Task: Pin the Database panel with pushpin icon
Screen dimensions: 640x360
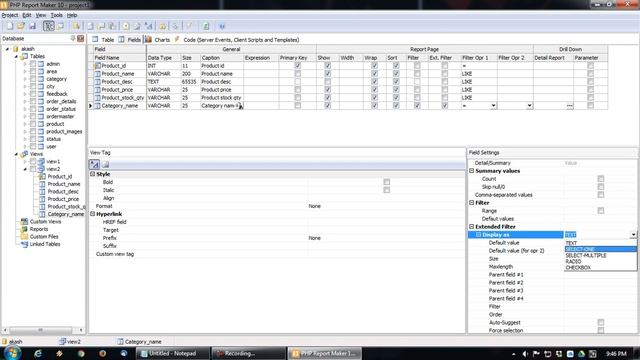Action: pos(73,38)
